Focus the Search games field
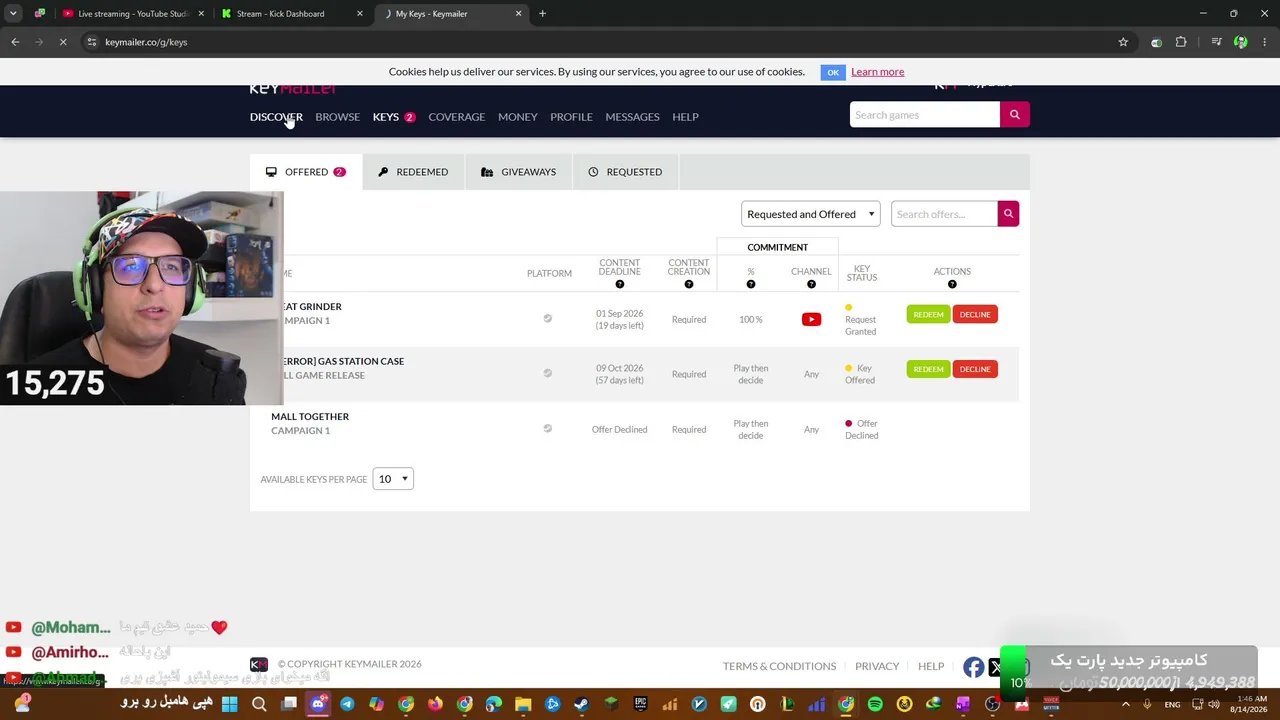The width and height of the screenshot is (1280, 720). click(925, 115)
